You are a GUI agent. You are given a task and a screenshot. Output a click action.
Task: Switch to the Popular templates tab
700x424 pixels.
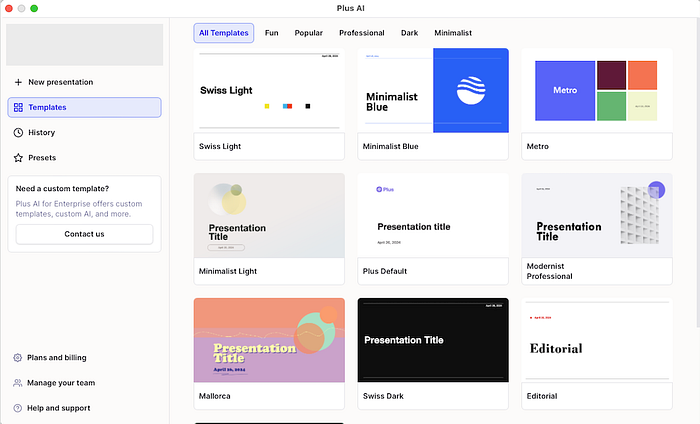[x=308, y=33]
